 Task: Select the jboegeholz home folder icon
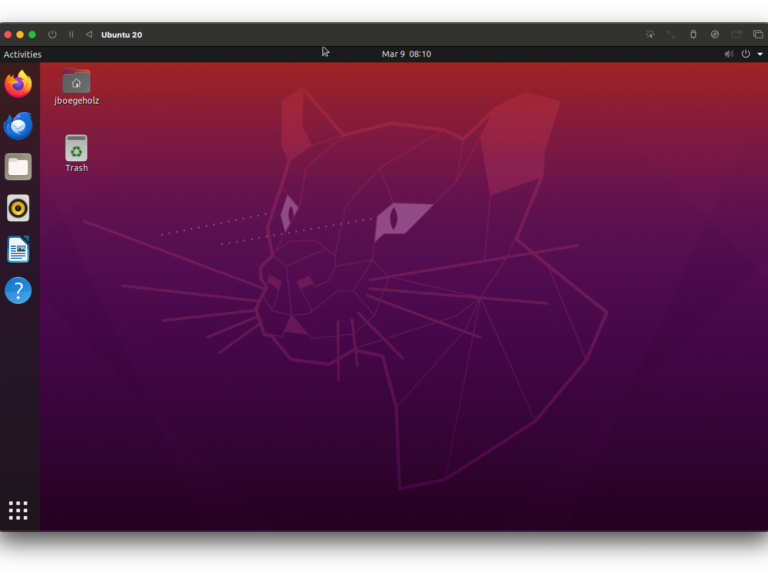[76, 83]
